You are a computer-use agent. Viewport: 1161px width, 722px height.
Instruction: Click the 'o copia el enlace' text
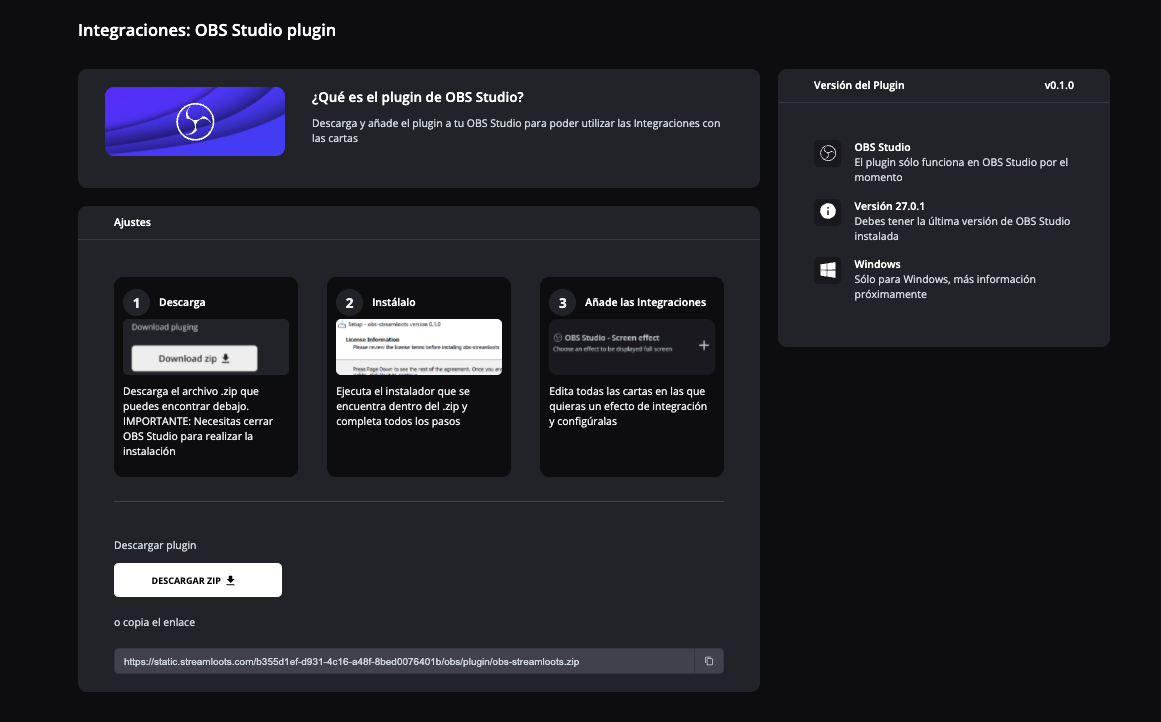(x=155, y=622)
